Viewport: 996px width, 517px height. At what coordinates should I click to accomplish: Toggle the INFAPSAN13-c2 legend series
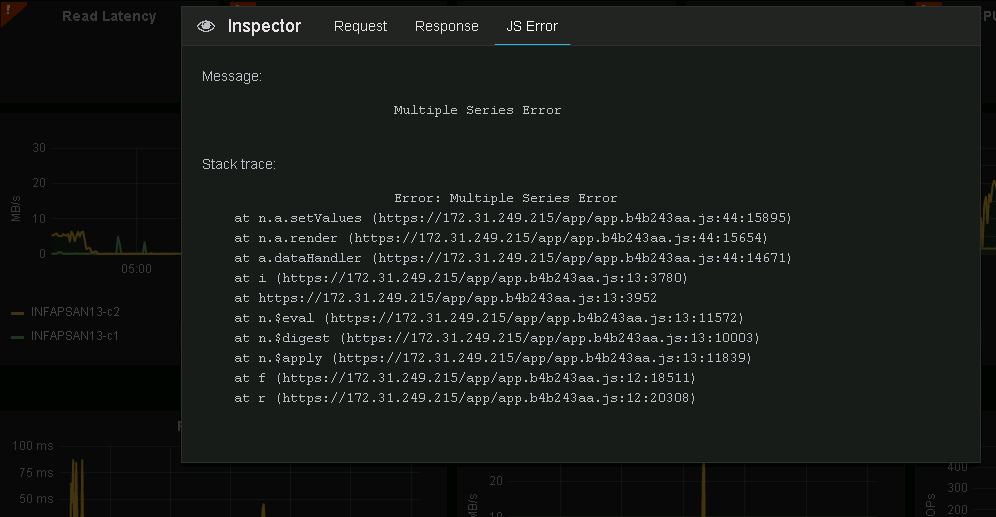[x=75, y=312]
